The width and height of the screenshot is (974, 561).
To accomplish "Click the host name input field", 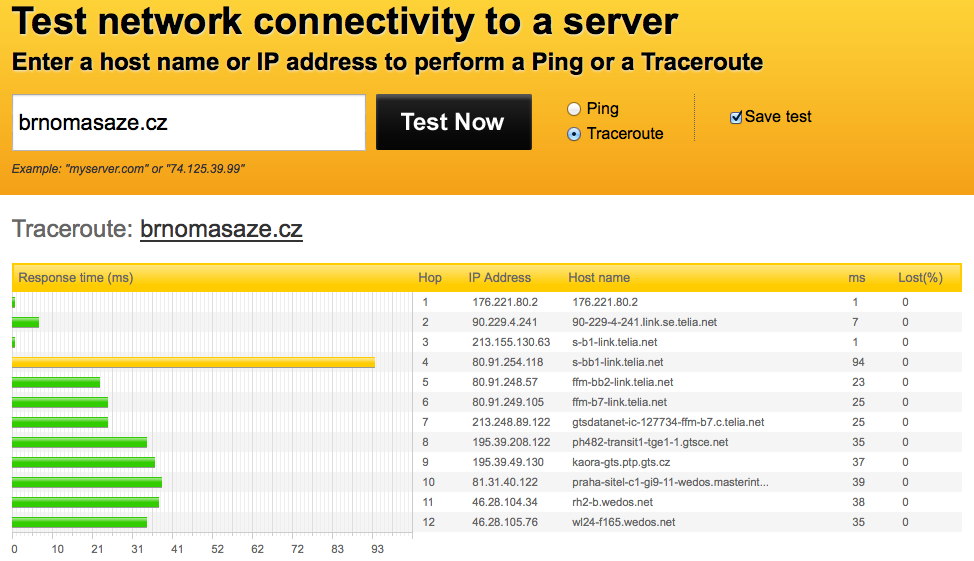I will 188,123.
